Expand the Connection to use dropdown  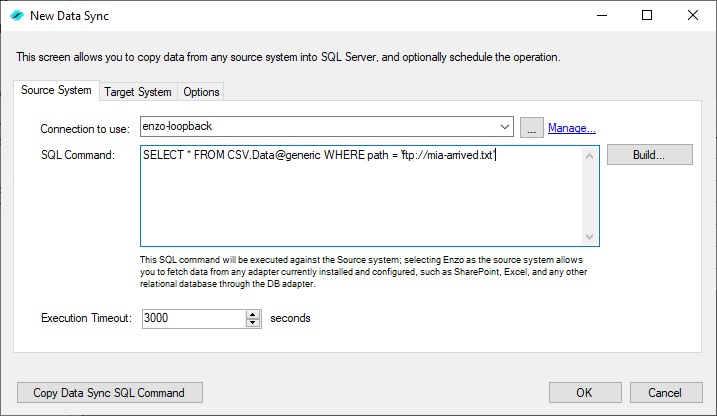(x=505, y=128)
